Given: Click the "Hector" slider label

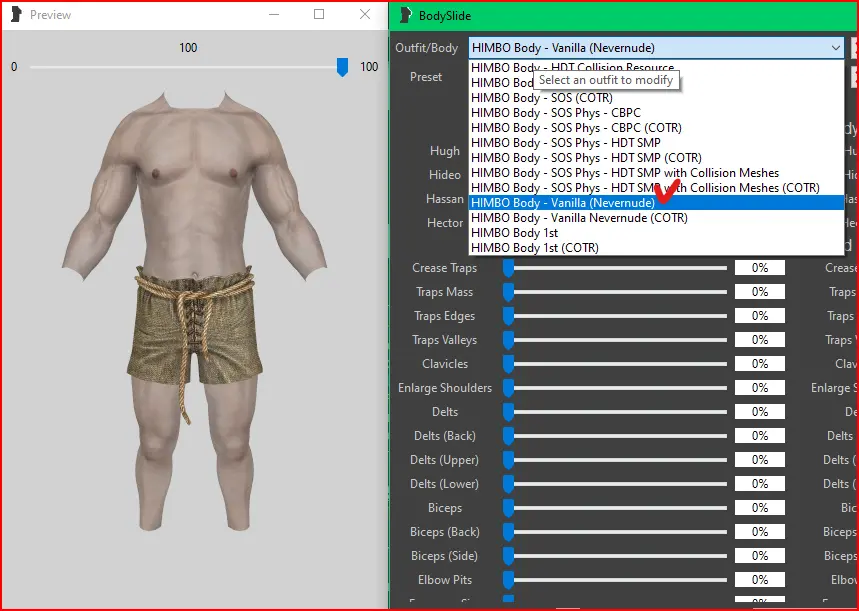Looking at the screenshot, I should tap(445, 223).
